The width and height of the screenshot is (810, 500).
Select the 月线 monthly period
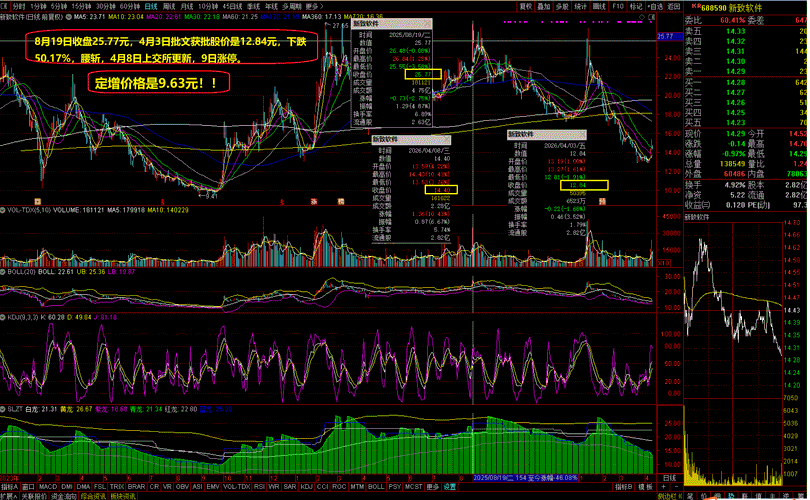pyautogui.click(x=186, y=7)
